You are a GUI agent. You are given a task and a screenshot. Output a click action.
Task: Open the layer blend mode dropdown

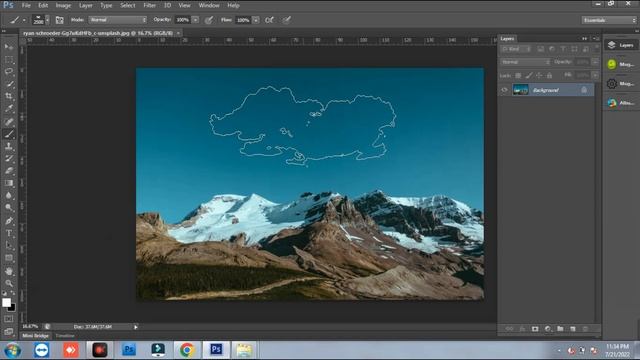525,62
